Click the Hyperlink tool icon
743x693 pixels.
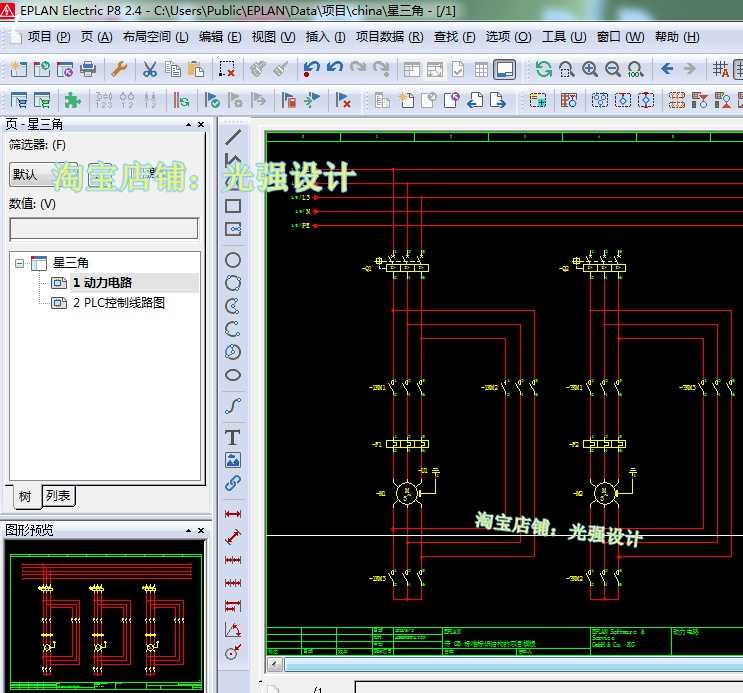tap(233, 483)
